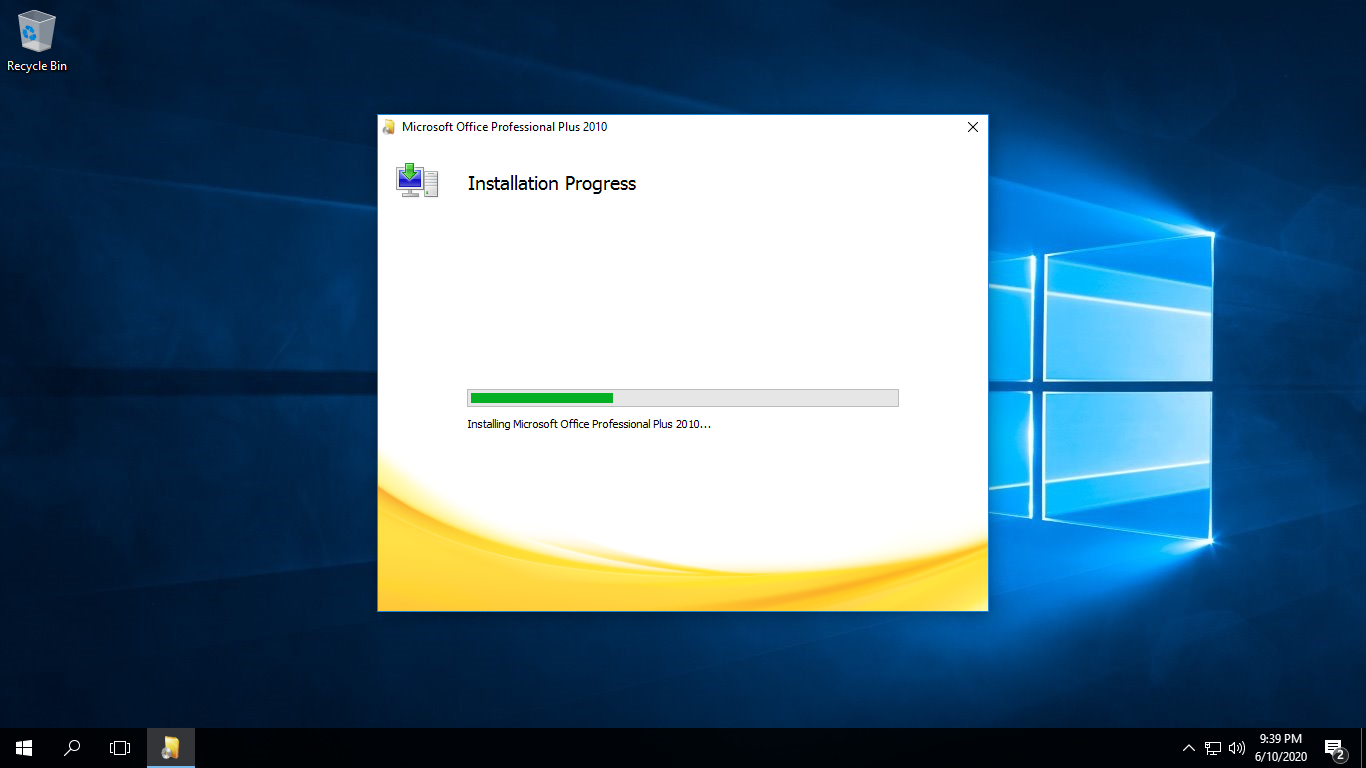Open taskbar Search magnifier icon
1366x768 pixels.
click(72, 747)
